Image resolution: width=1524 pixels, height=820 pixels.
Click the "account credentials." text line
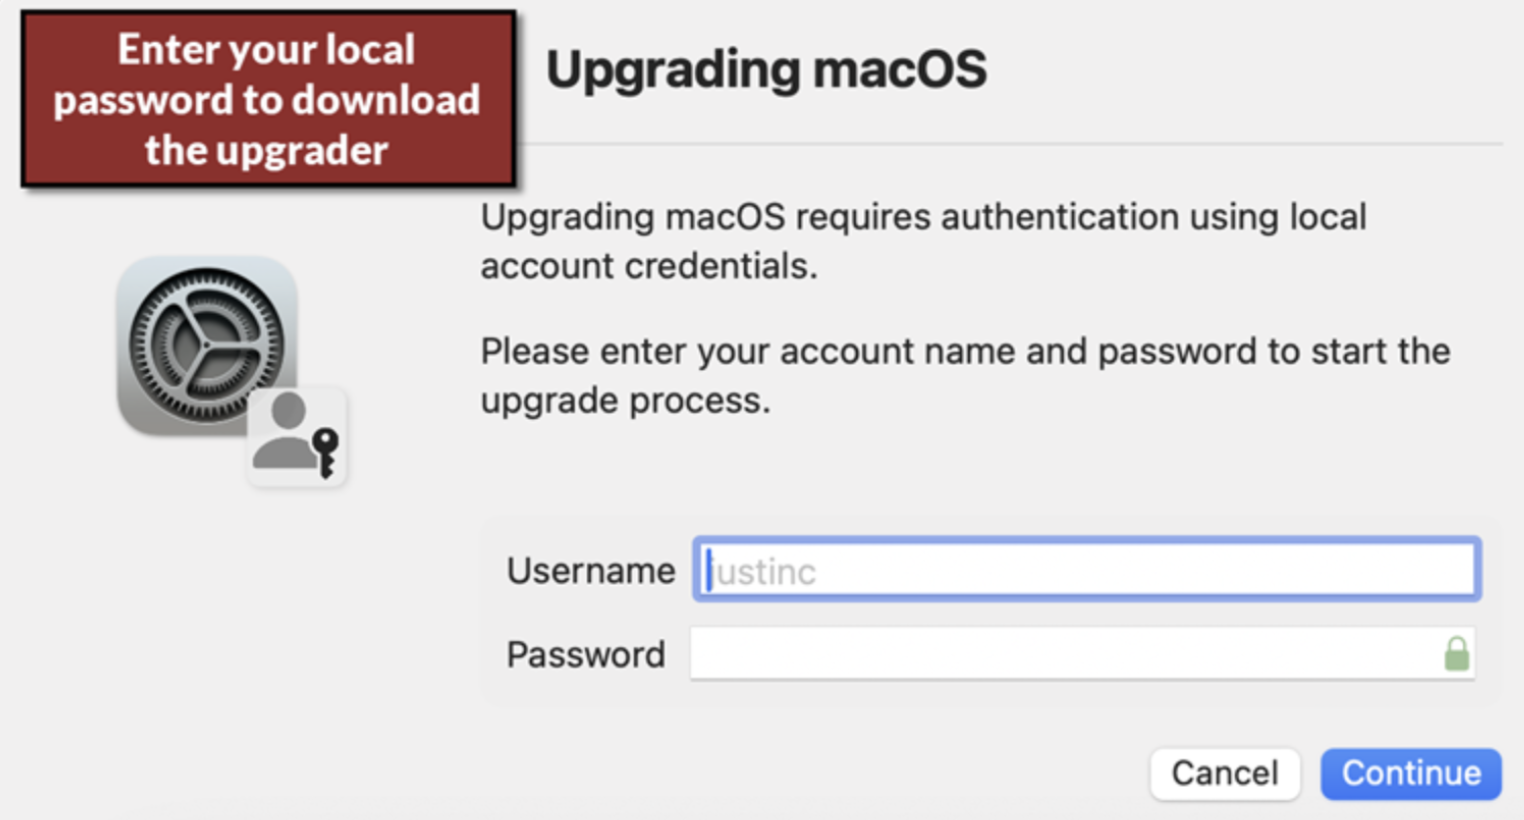pyautogui.click(x=648, y=266)
